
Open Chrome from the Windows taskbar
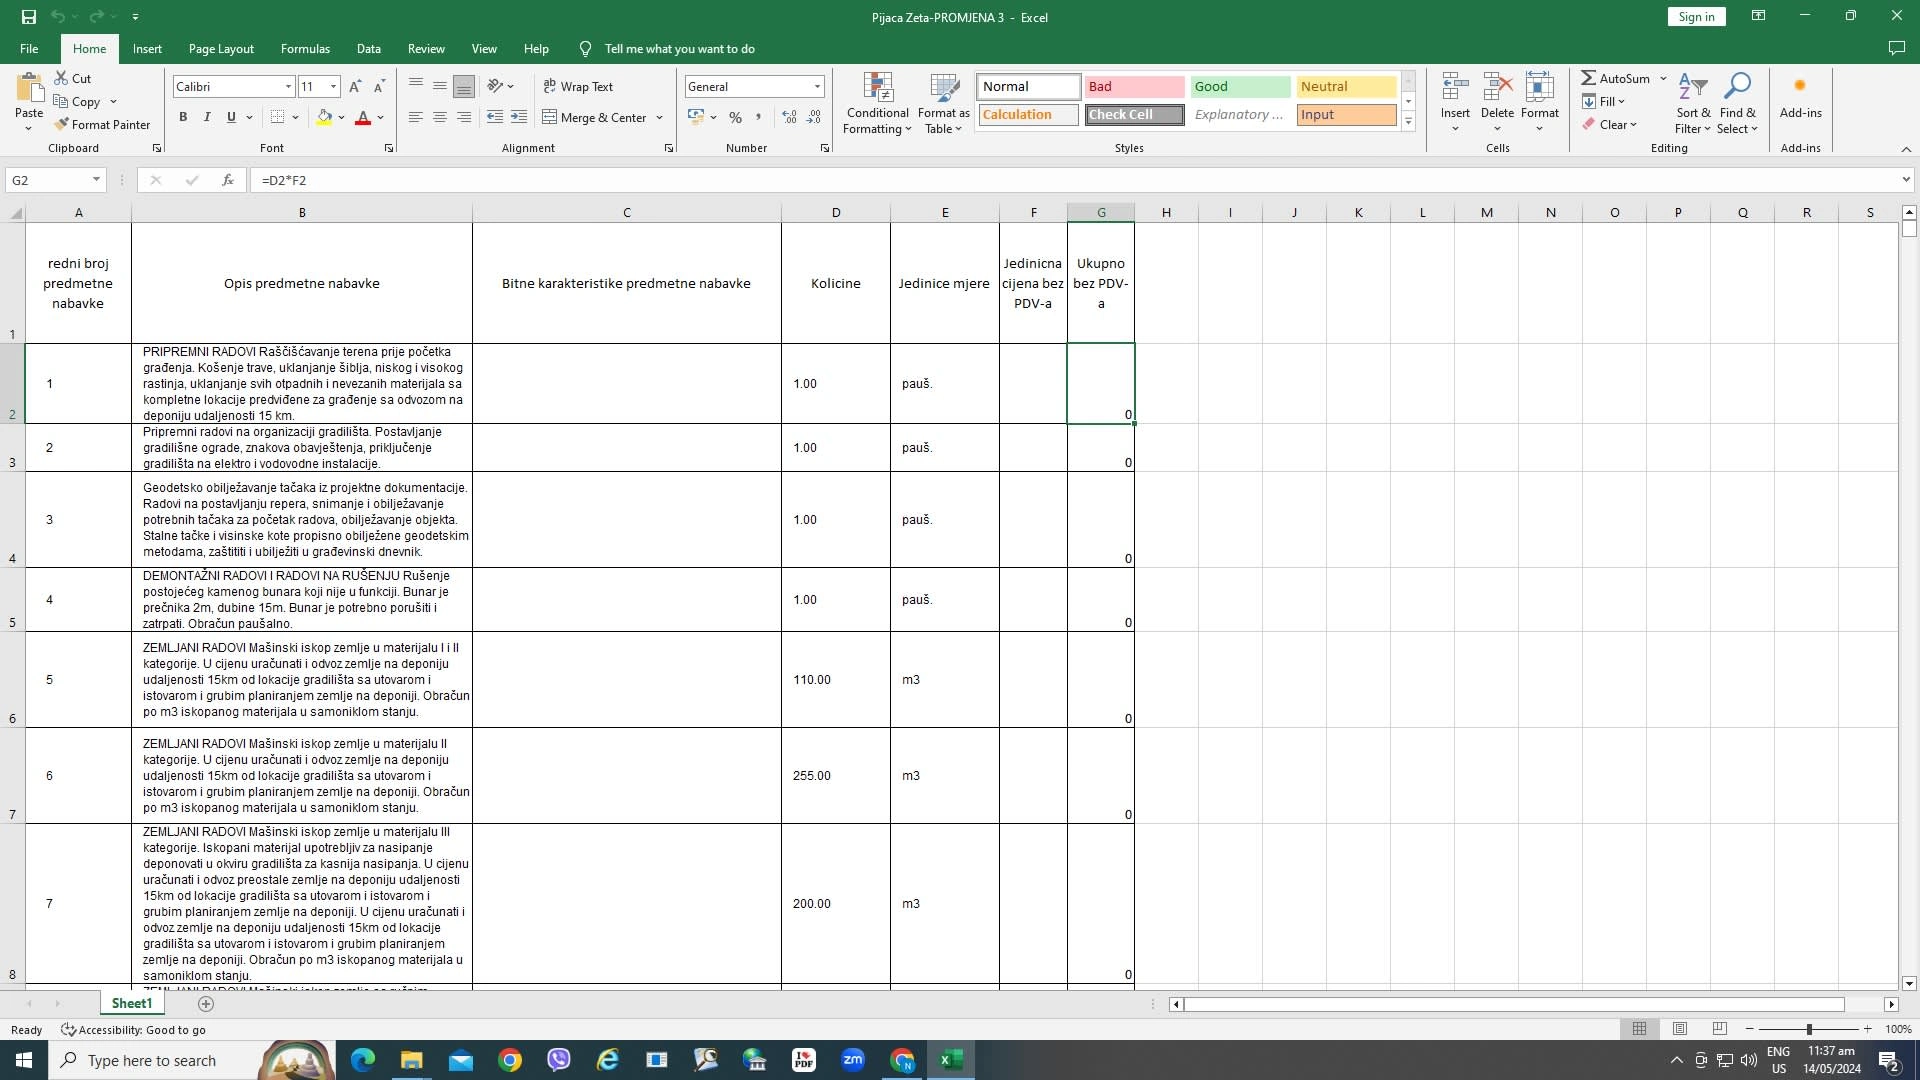[x=510, y=1060]
